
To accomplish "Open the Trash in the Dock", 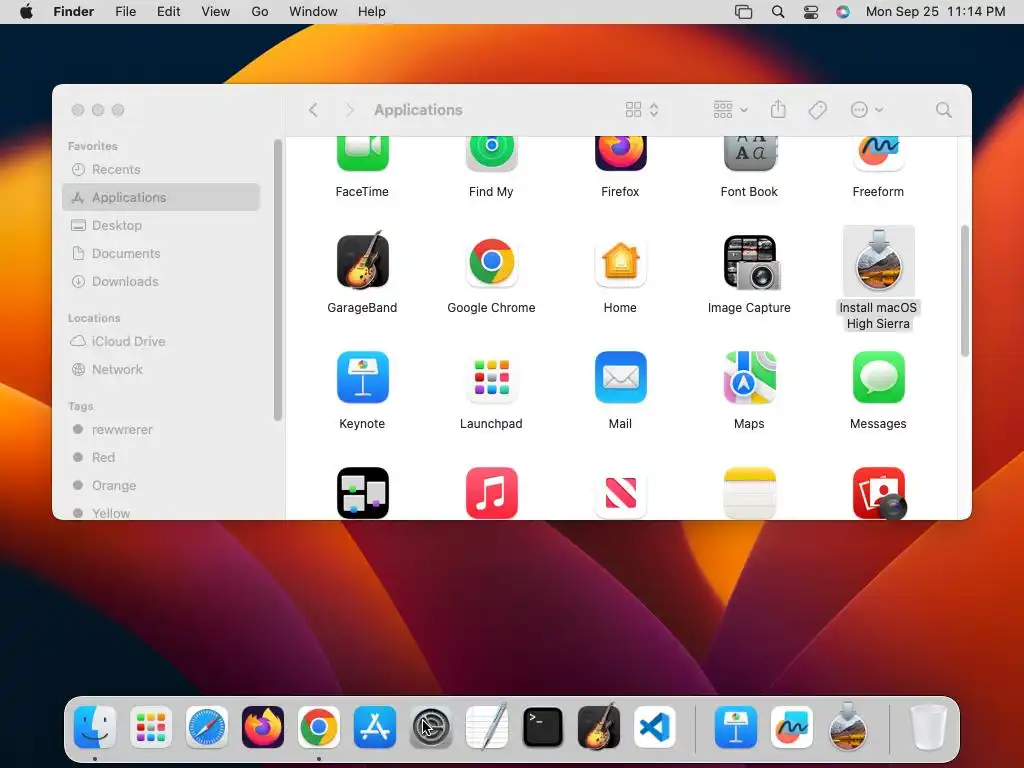I will (928, 727).
